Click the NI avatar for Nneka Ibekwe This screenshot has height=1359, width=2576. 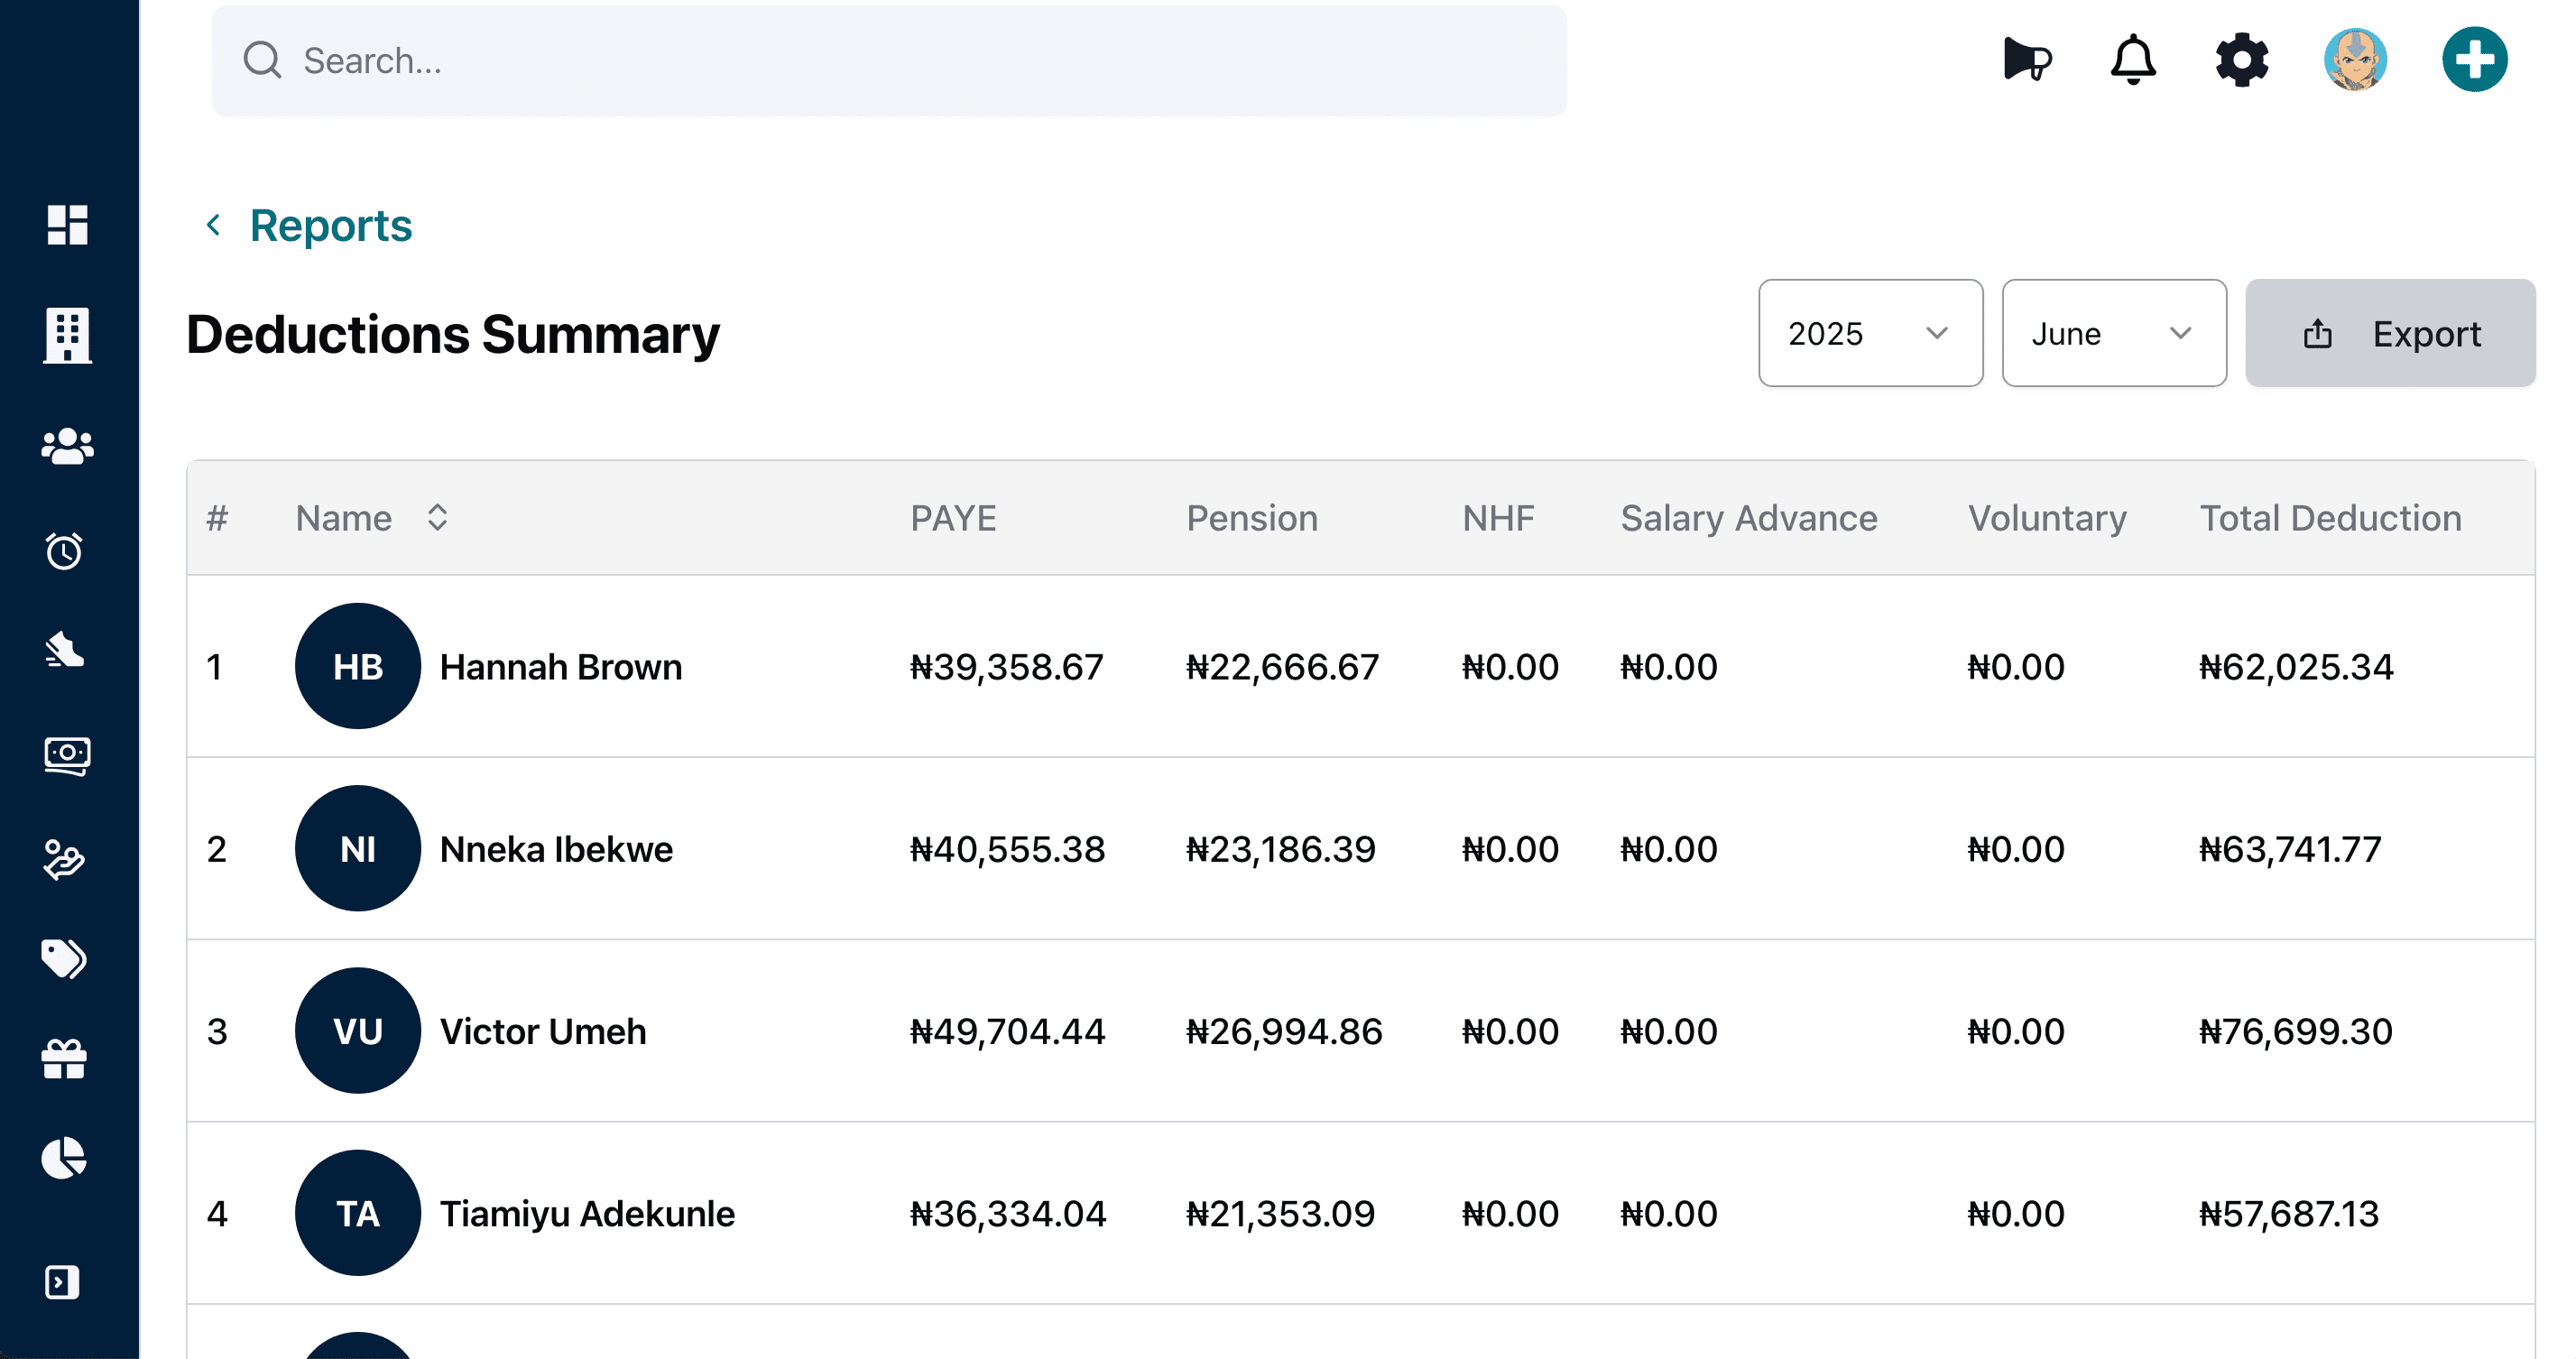(358, 848)
